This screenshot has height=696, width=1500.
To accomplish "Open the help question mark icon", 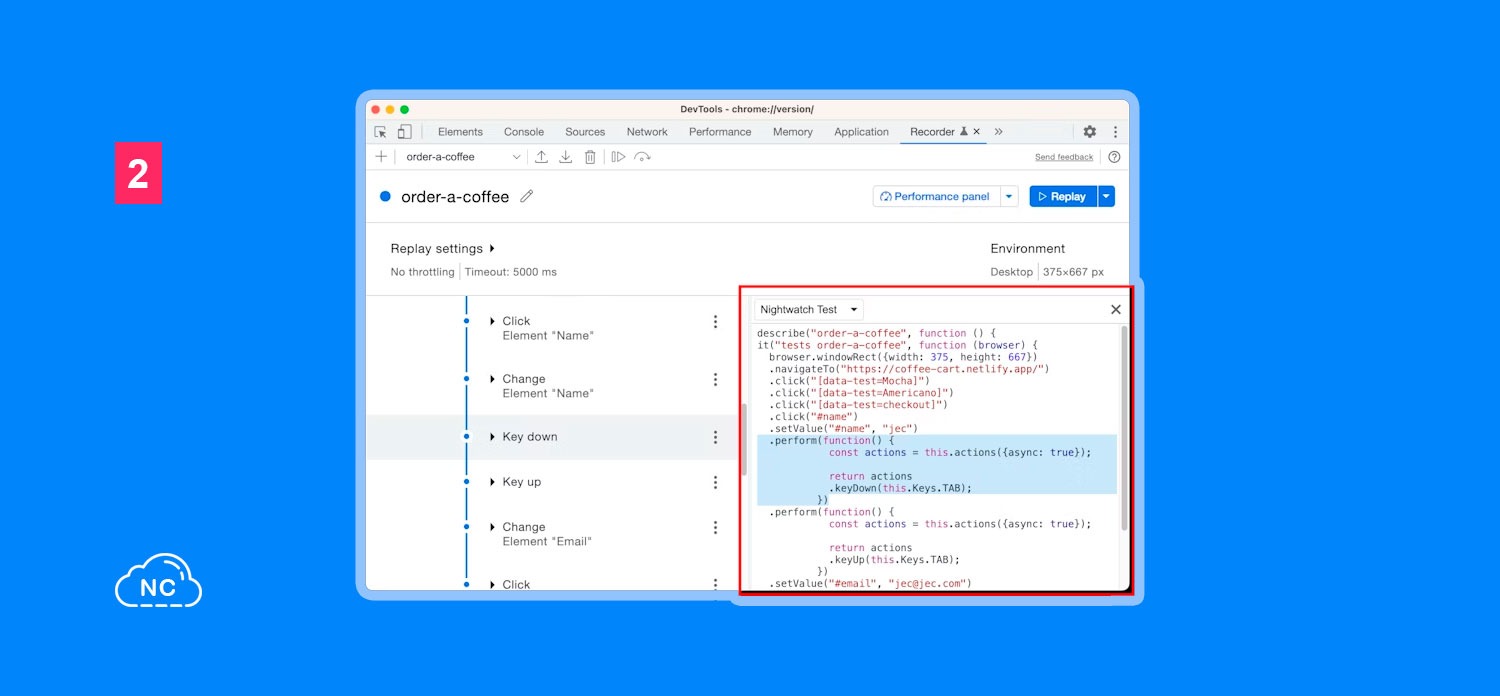I will point(1114,157).
